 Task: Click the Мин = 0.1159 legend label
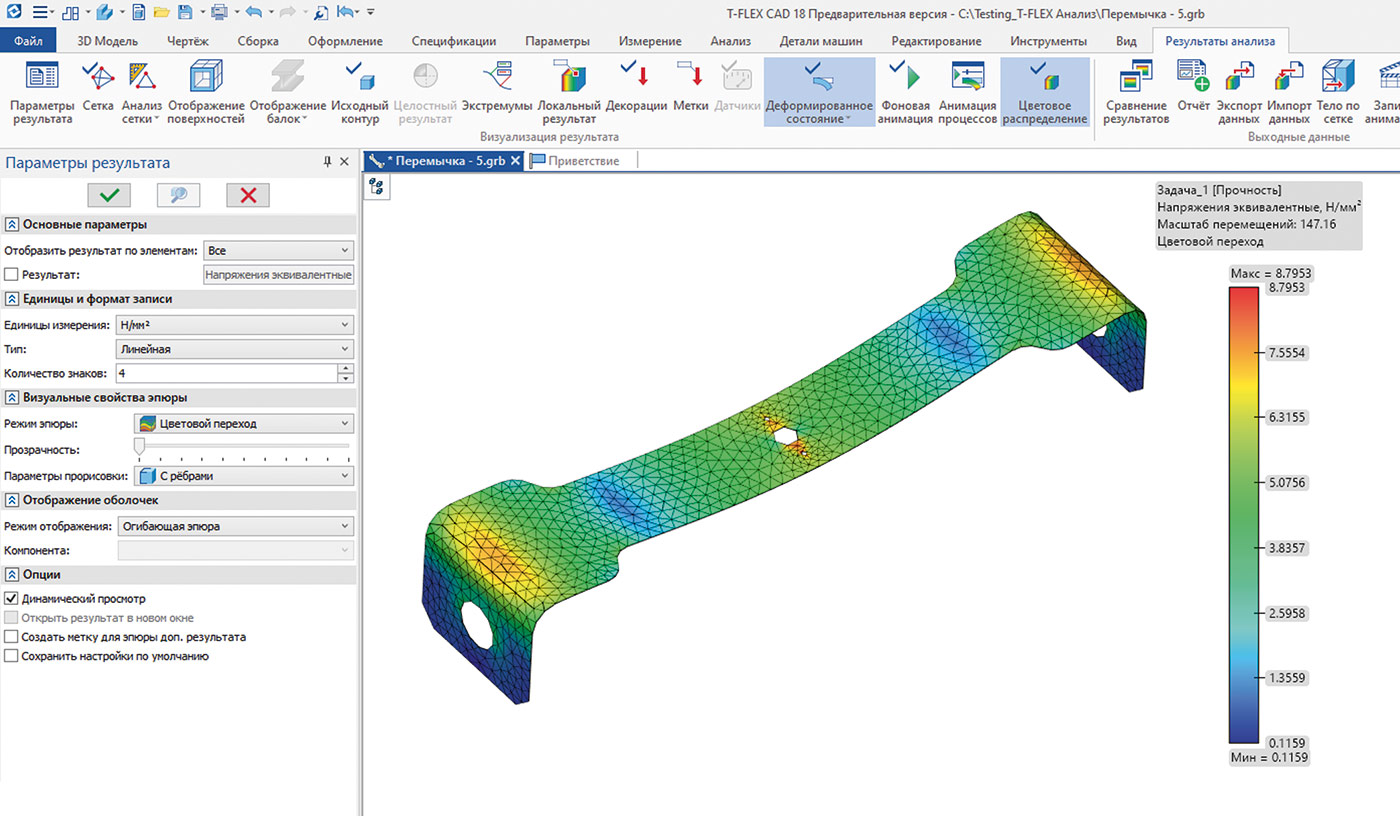1268,758
